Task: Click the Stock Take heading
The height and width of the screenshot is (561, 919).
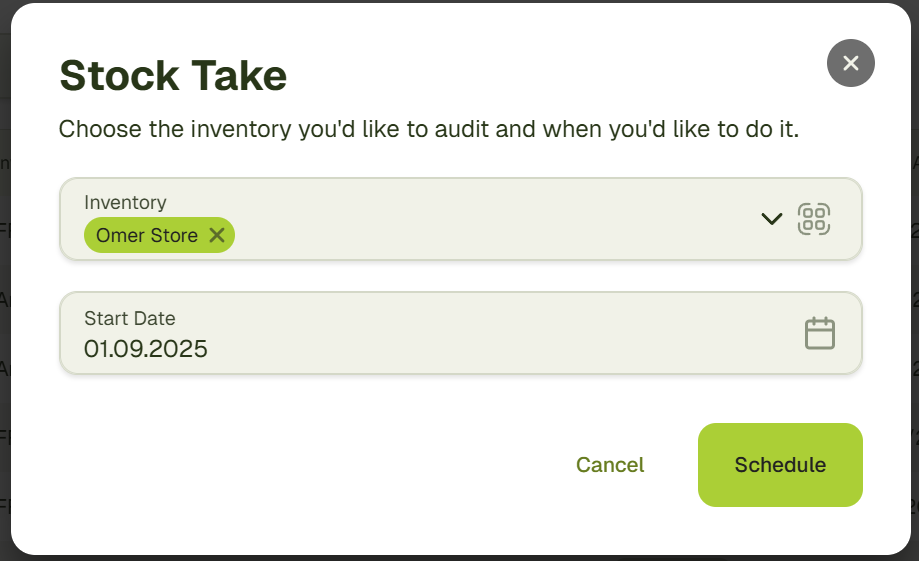Action: 173,76
